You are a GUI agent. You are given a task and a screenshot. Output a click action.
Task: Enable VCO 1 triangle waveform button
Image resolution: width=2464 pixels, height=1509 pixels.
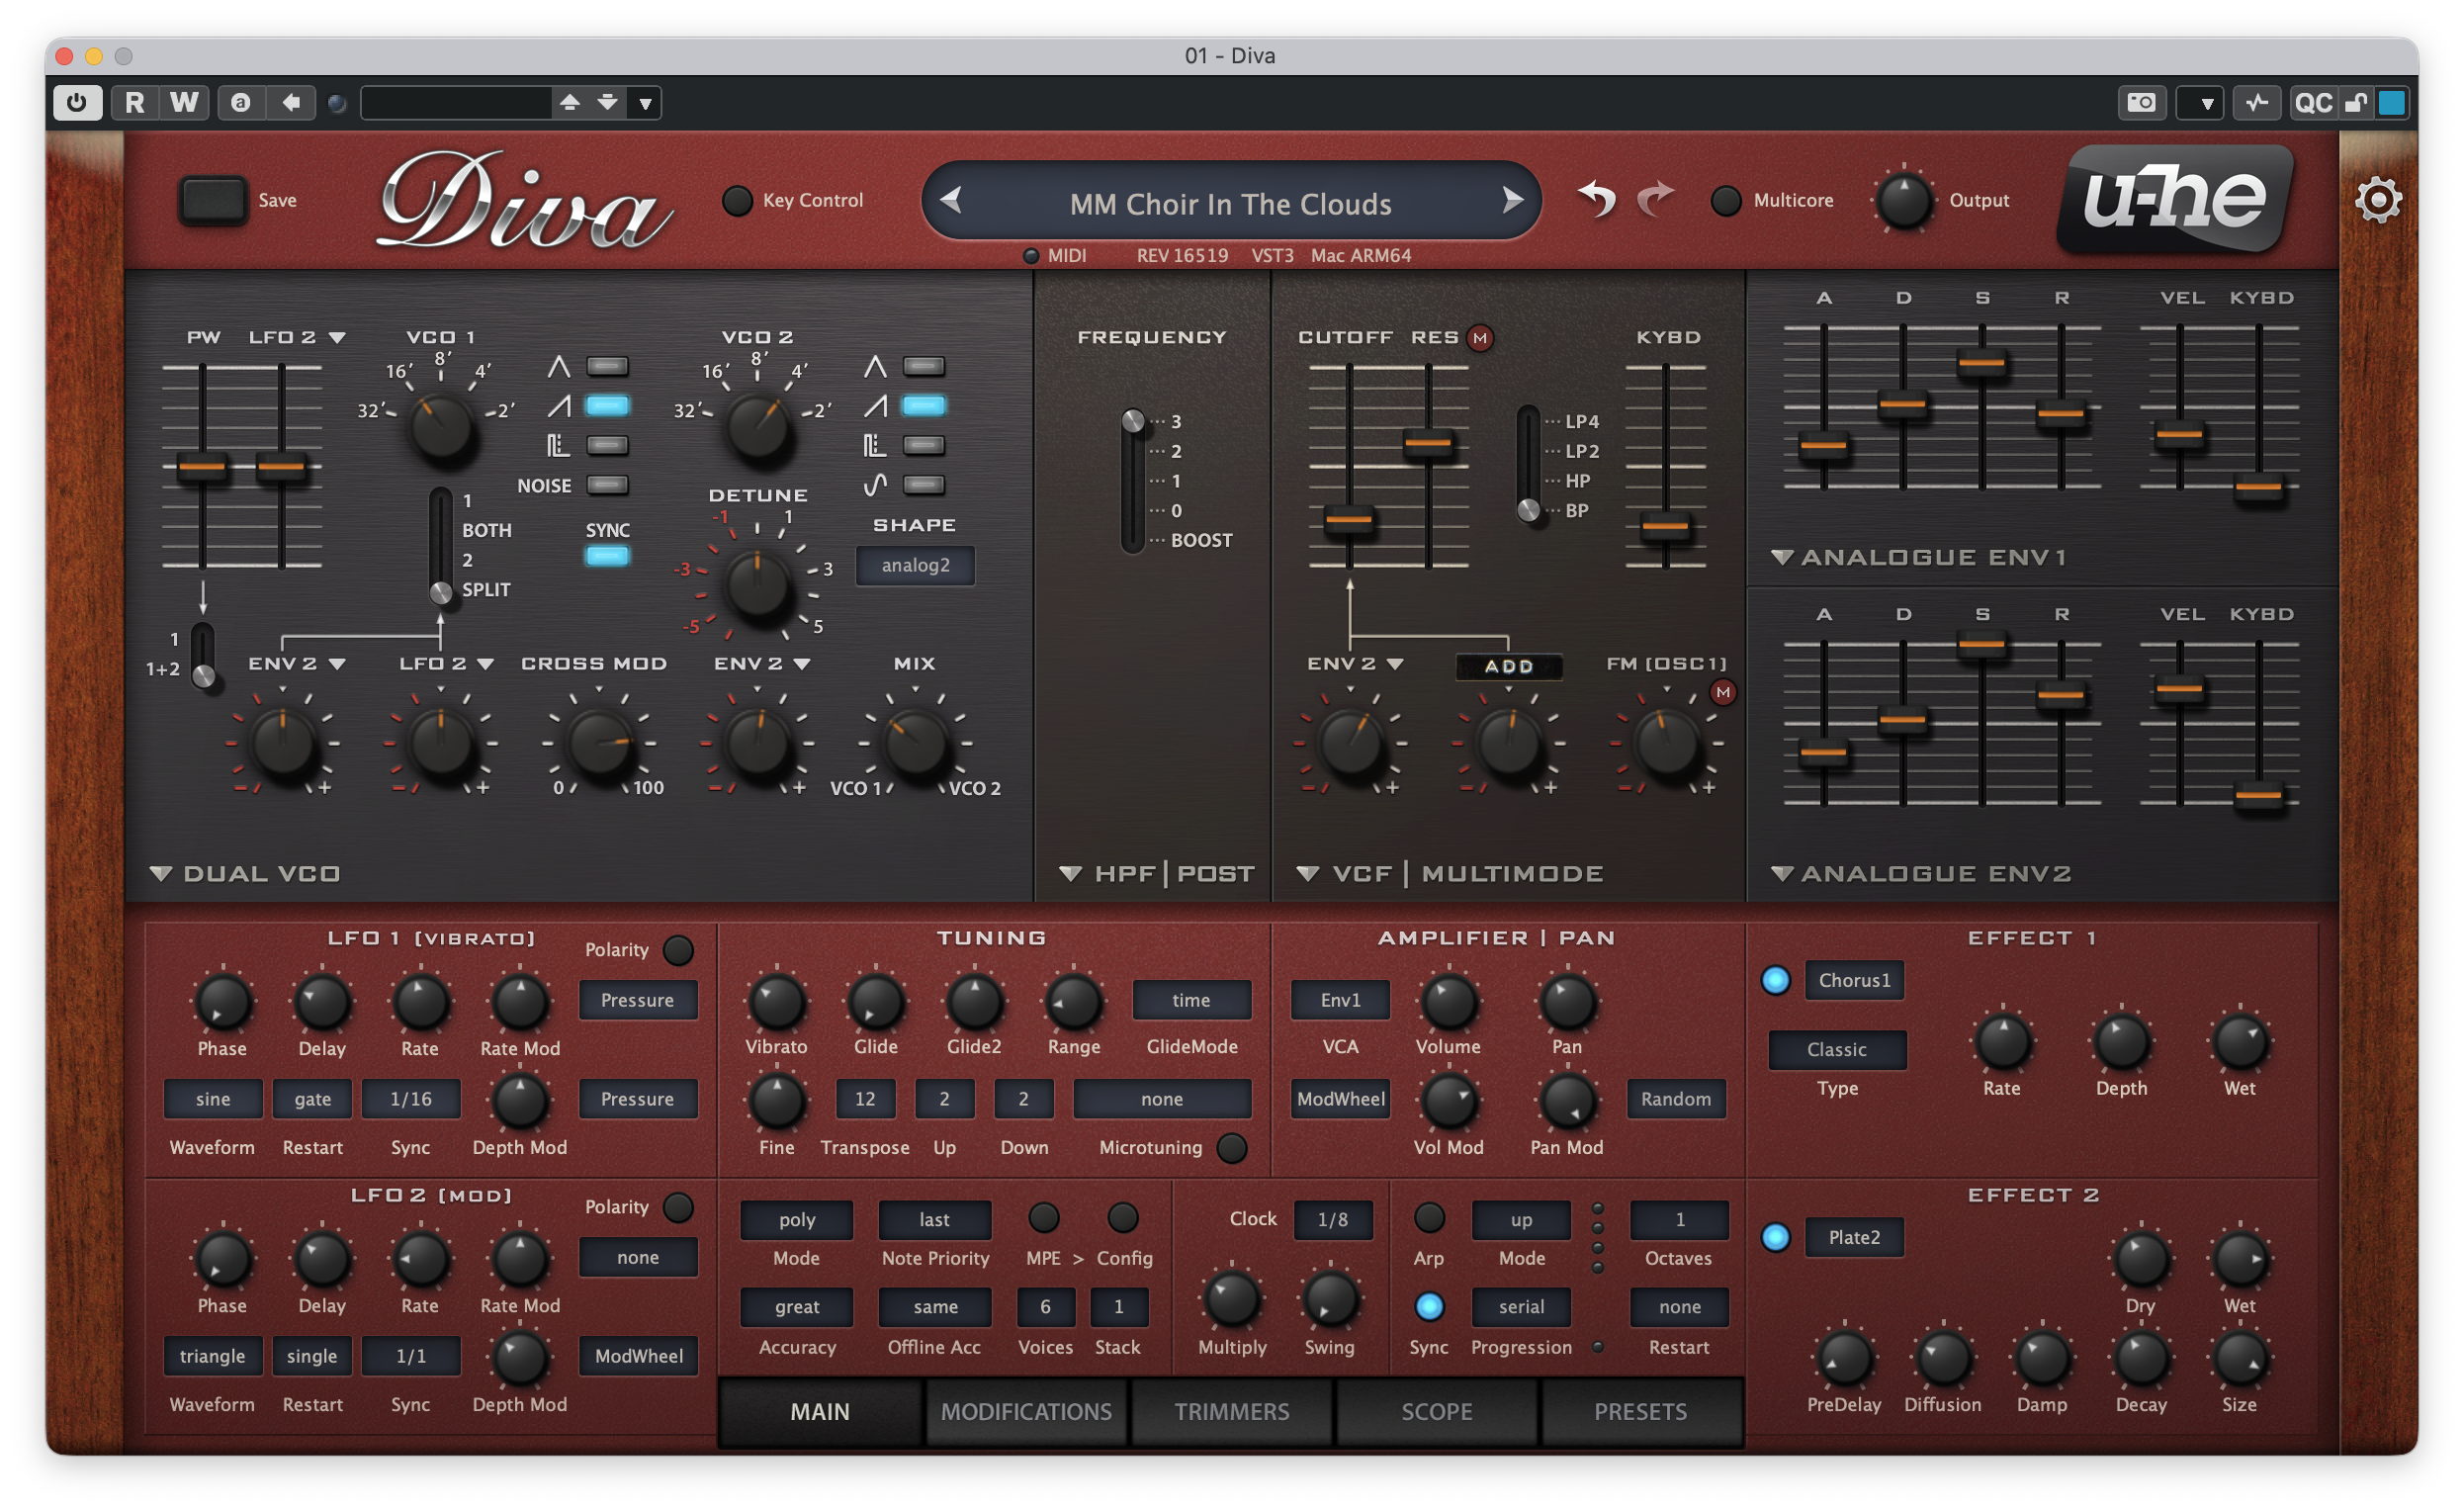click(x=607, y=367)
